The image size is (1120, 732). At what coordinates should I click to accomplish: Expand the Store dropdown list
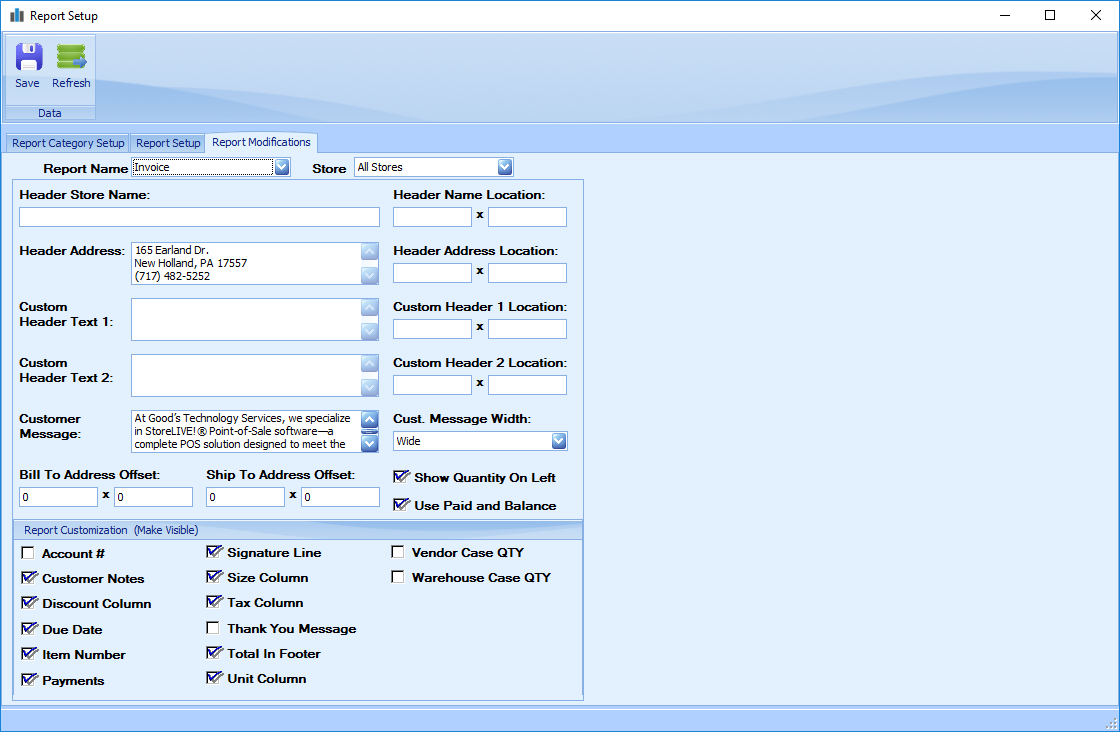[x=505, y=167]
